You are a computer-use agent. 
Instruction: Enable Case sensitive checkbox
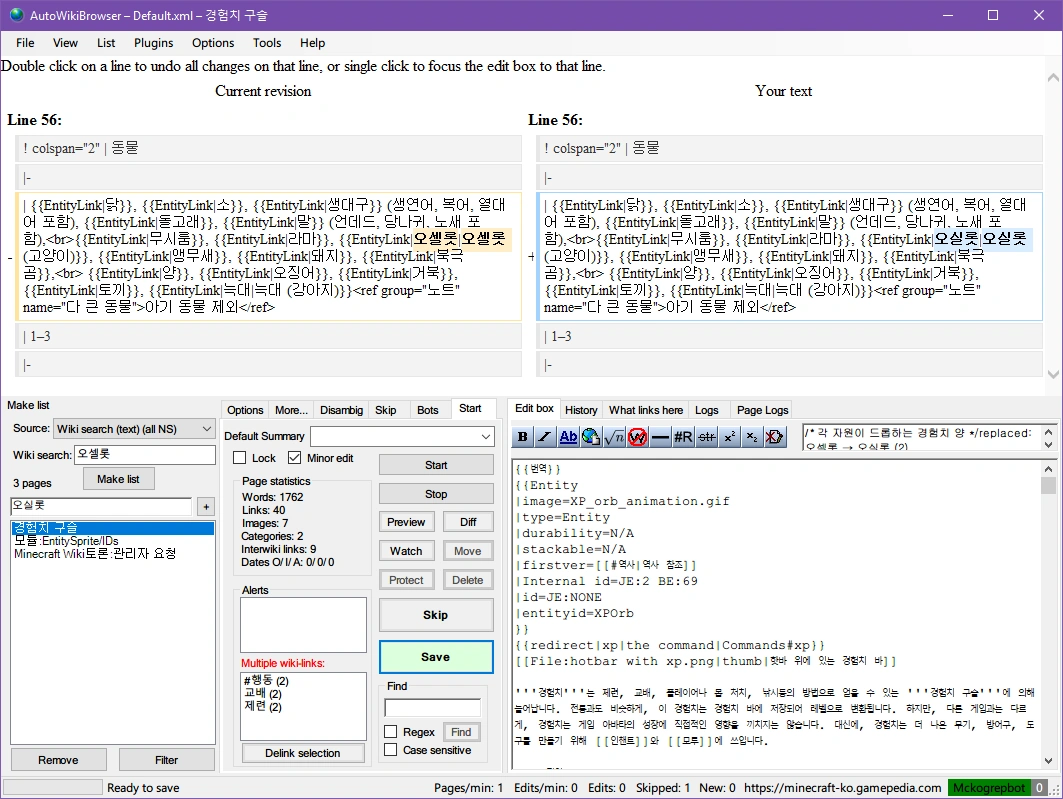390,750
